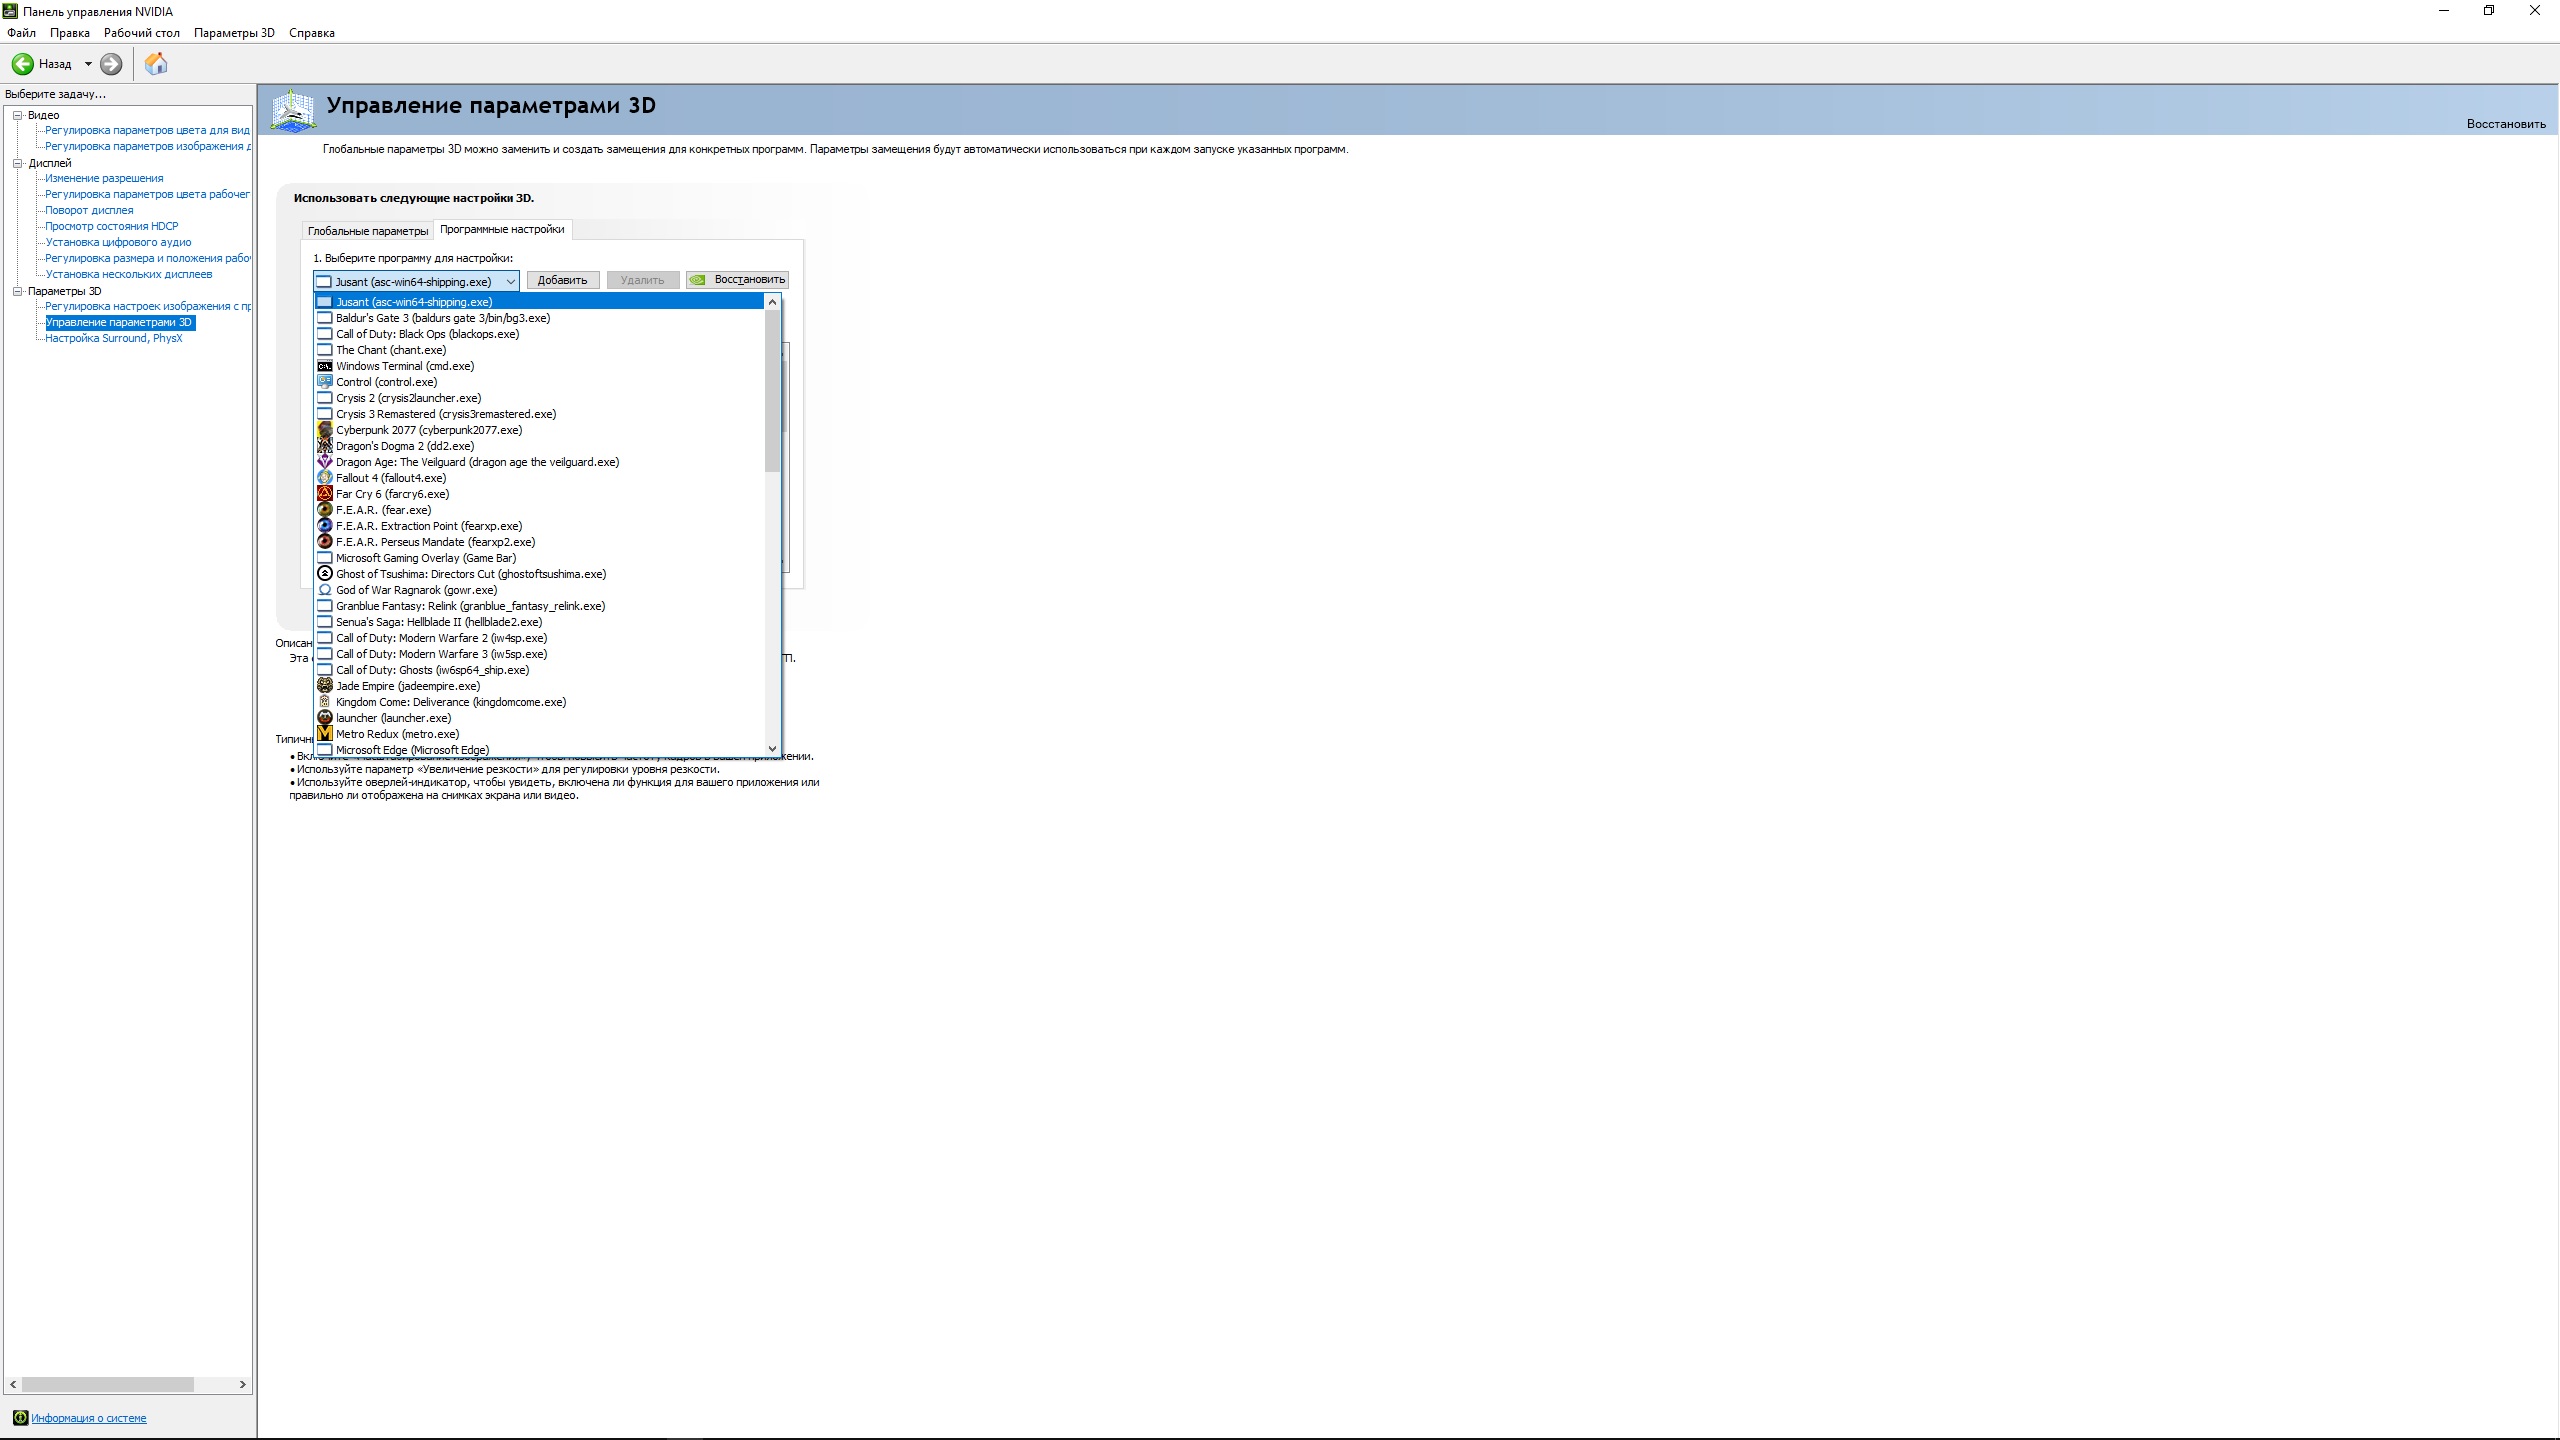Image resolution: width=2560 pixels, height=1440 pixels.
Task: Switch to Глобальные параметры tab
Action: point(367,231)
